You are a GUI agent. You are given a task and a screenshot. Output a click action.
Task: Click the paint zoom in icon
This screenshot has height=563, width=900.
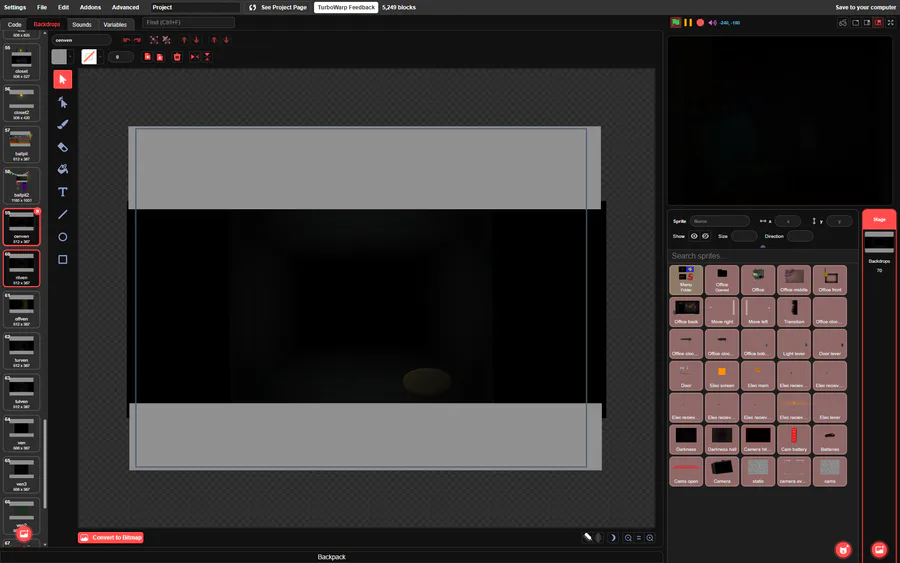tap(650, 538)
